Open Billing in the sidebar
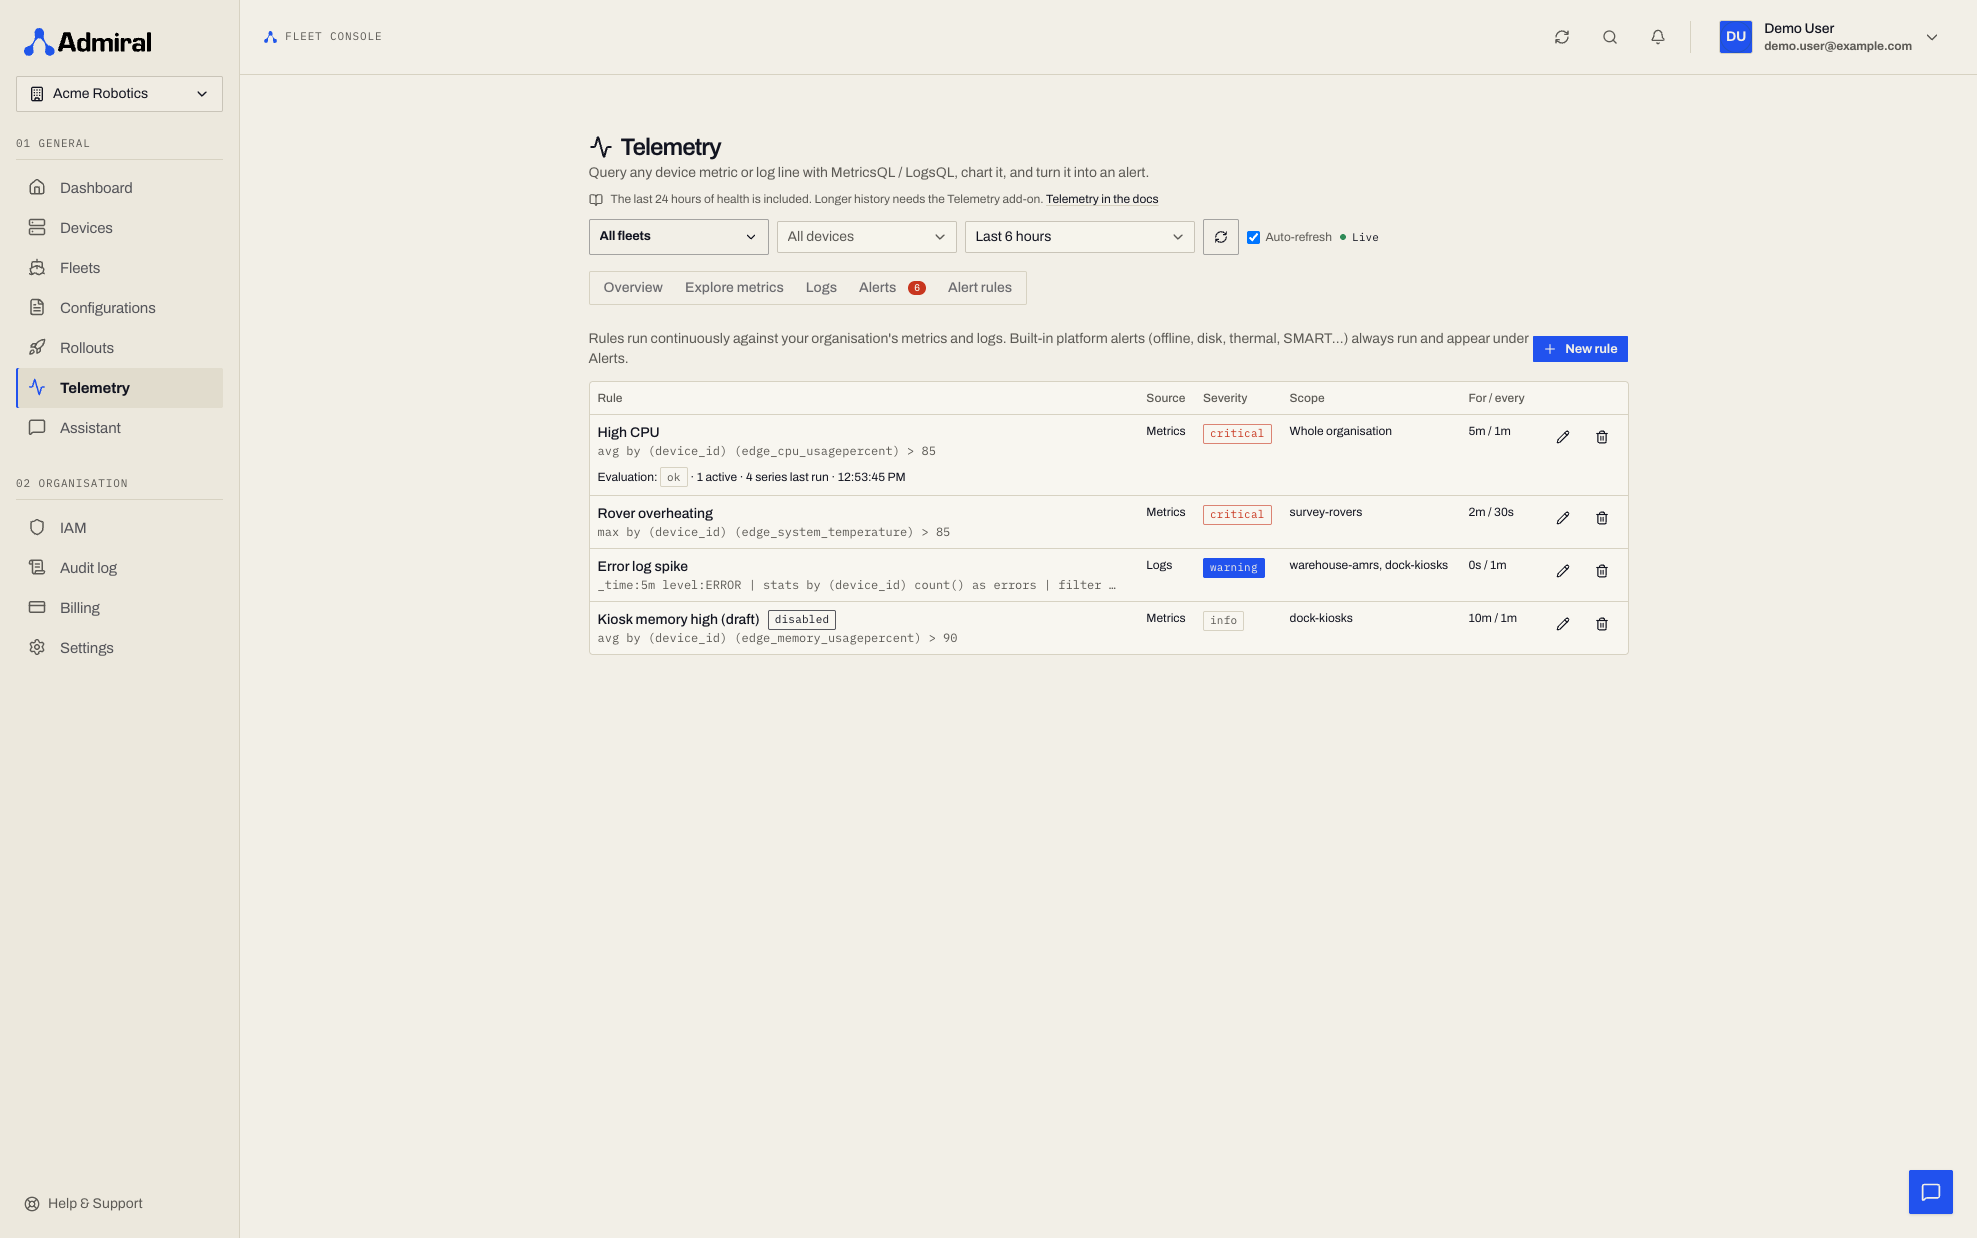1977x1238 pixels. 119,608
